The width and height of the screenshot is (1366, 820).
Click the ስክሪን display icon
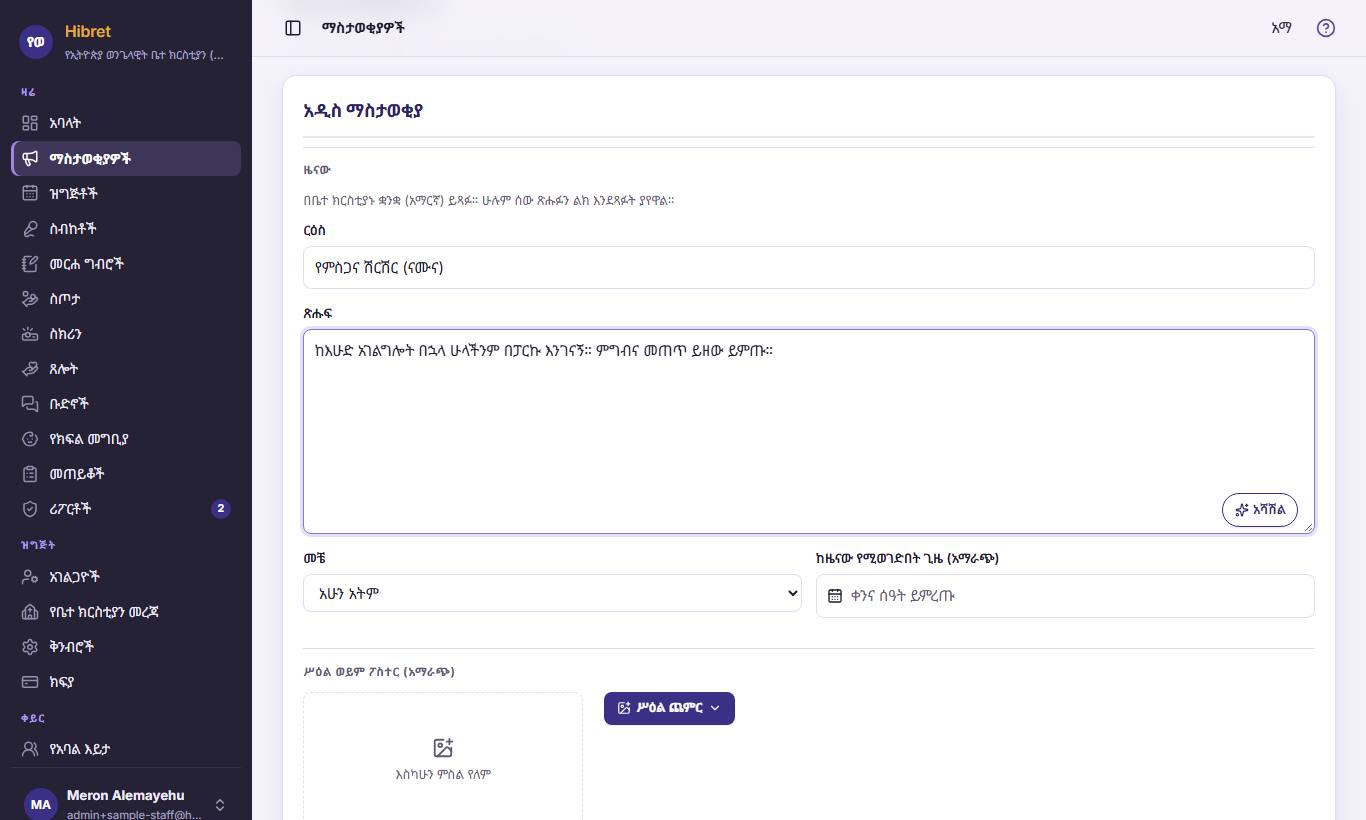(30, 334)
